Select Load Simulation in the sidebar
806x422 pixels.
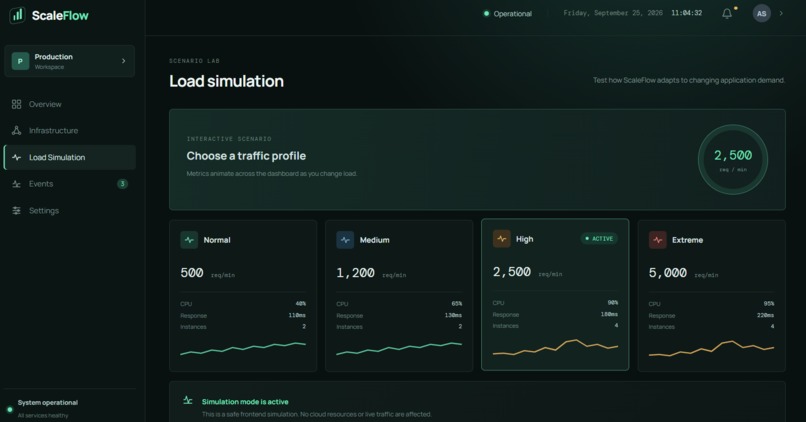[x=70, y=157]
